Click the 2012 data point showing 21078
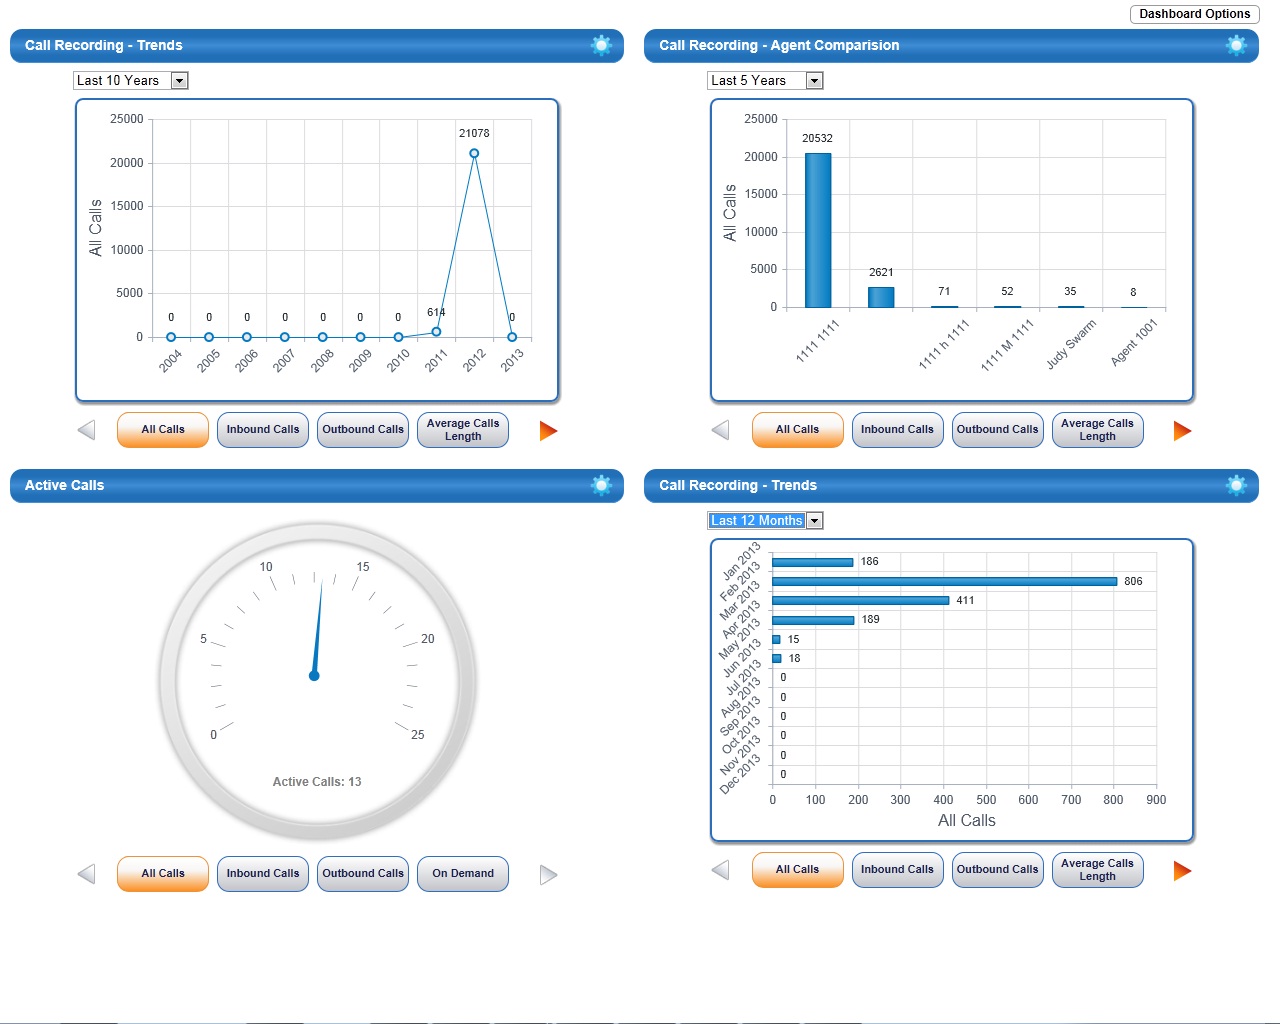The image size is (1280, 1024). coord(474,153)
